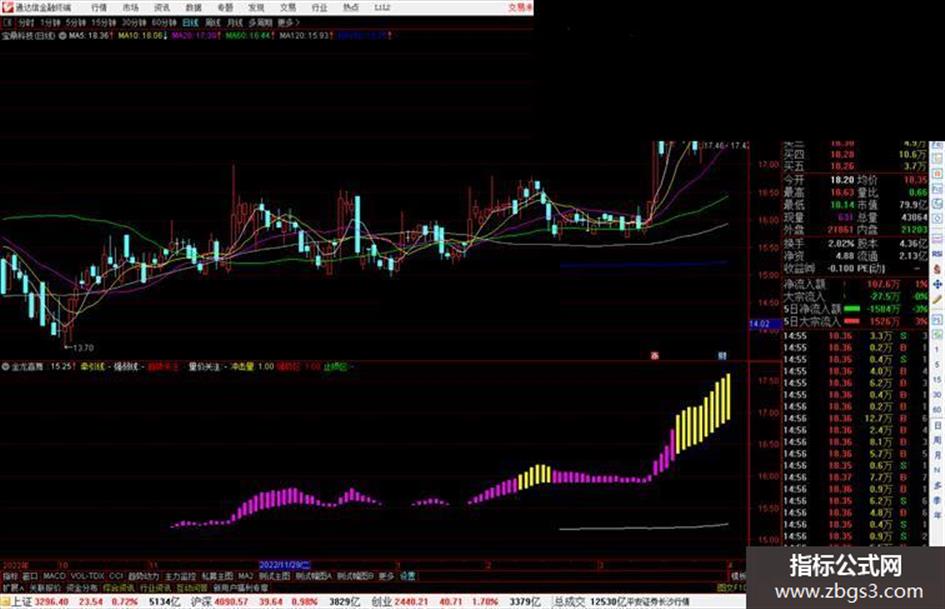Select the 月线 period tab
Image resolution: width=945 pixels, height=609 pixels.
coord(234,22)
